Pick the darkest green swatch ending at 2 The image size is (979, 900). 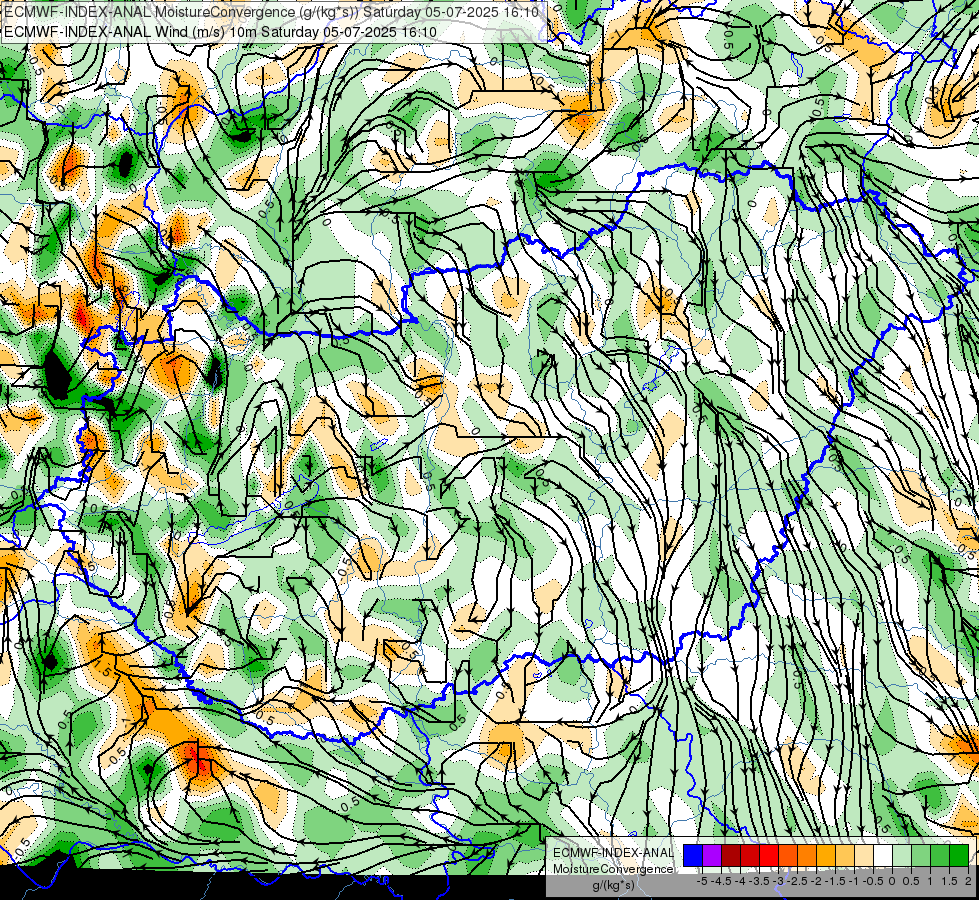click(959, 856)
